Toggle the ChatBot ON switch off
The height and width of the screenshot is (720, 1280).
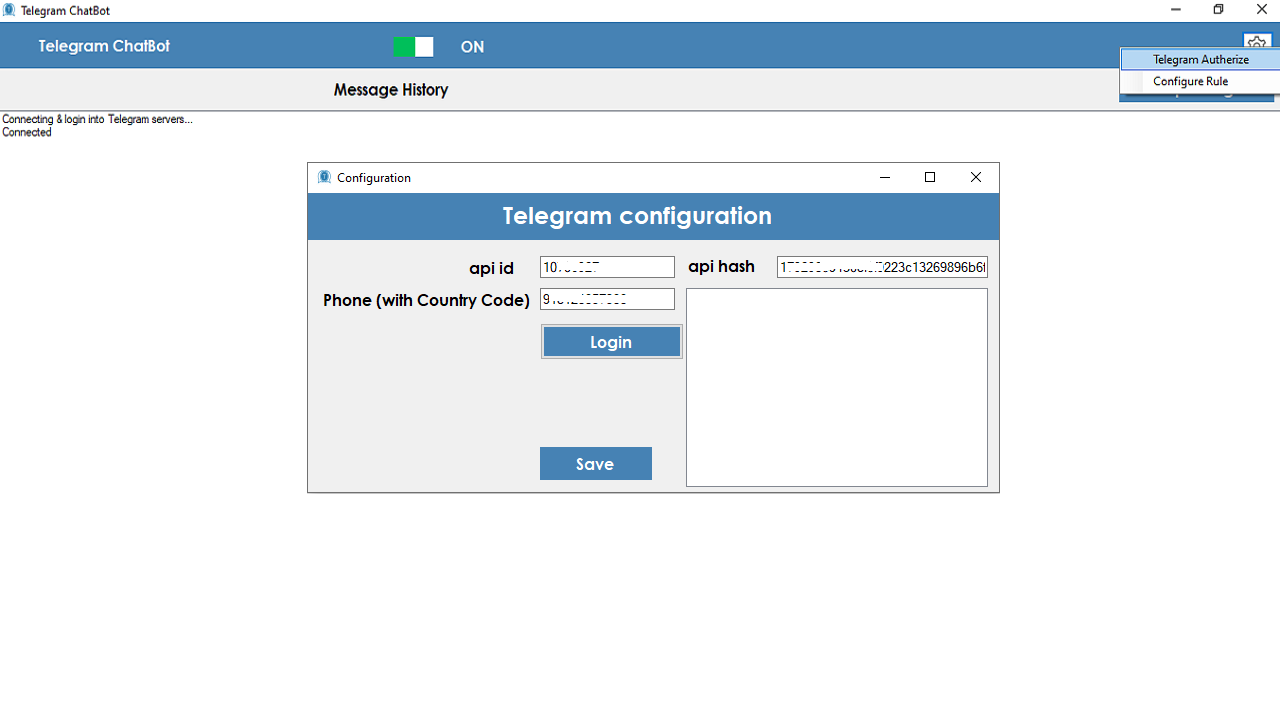click(413, 47)
